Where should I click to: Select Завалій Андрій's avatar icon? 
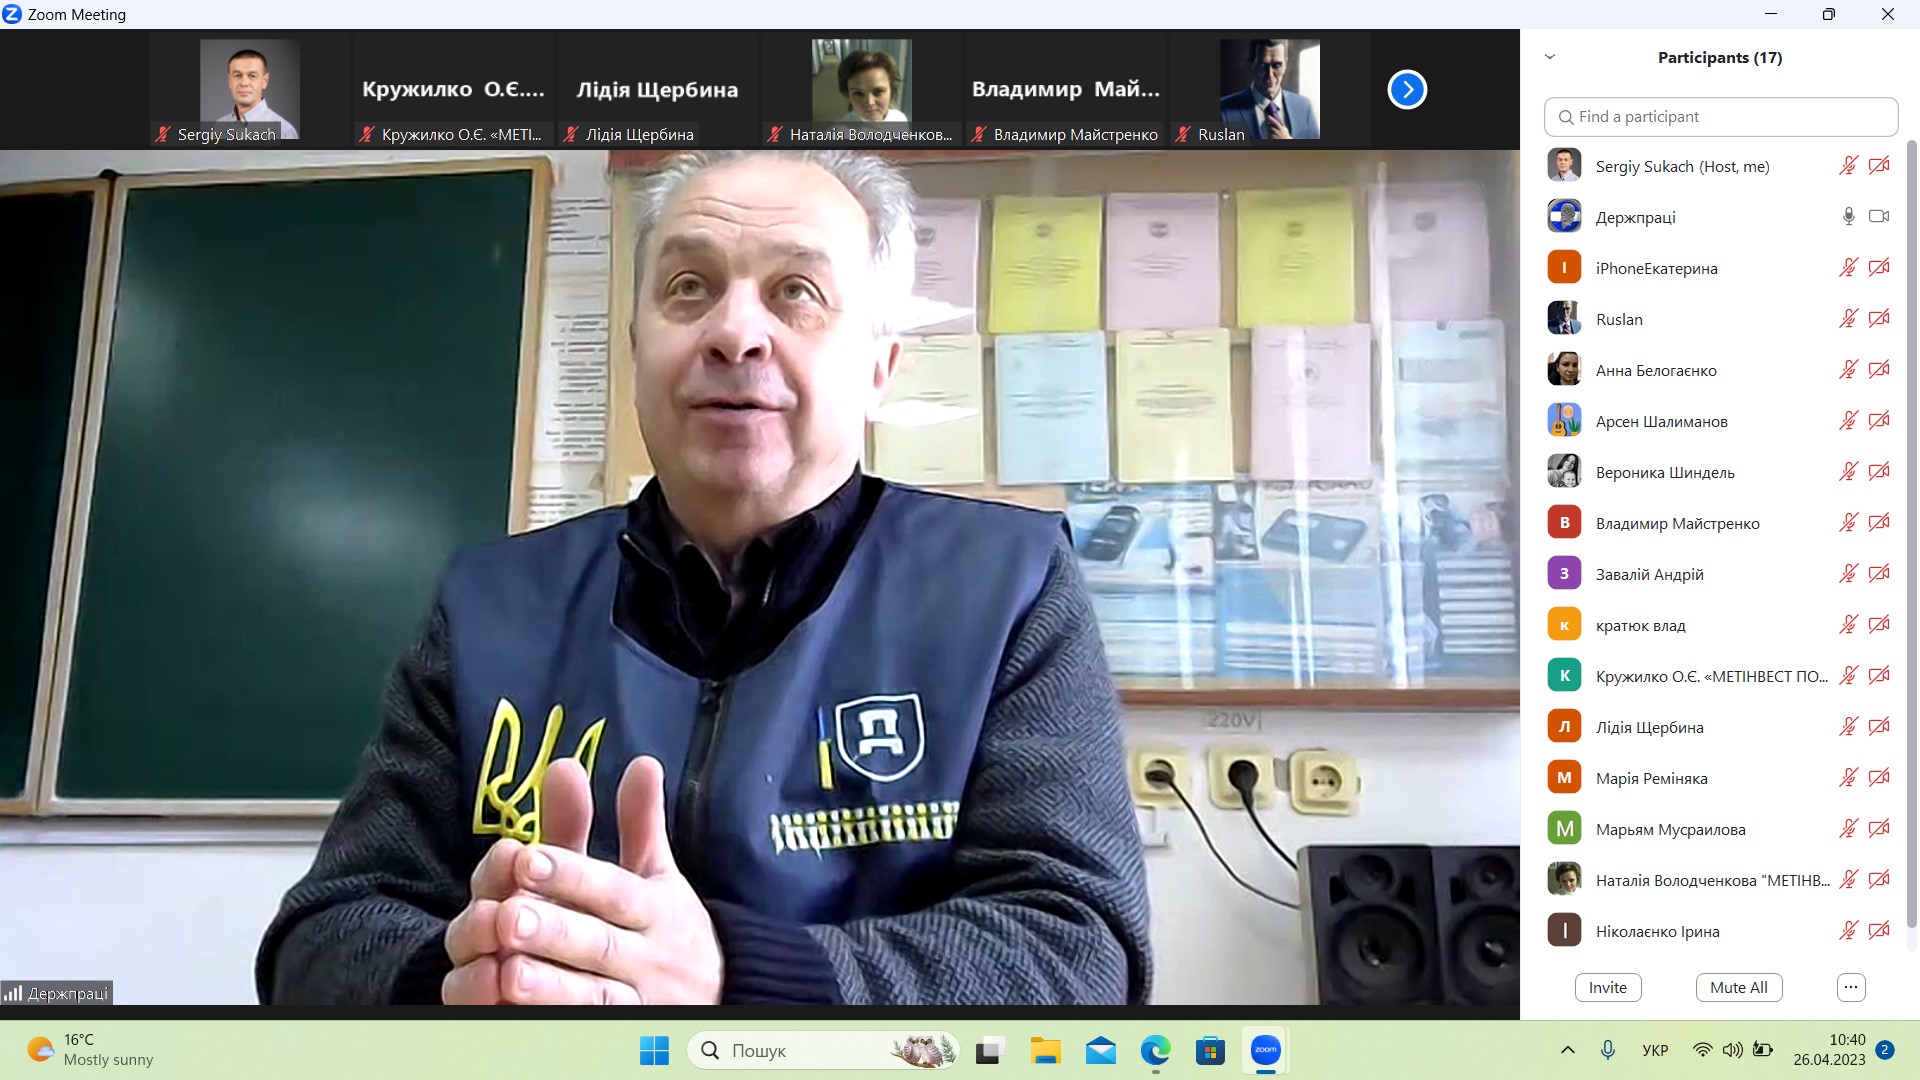(x=1564, y=574)
